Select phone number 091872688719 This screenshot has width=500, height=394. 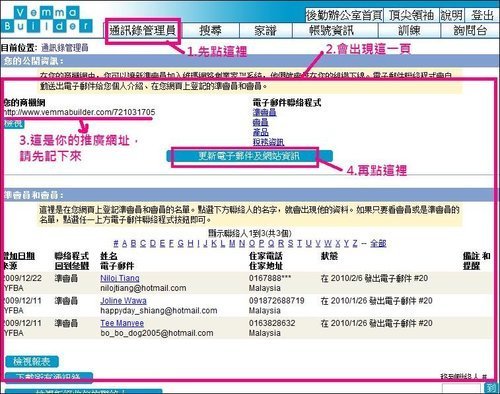pos(277,301)
